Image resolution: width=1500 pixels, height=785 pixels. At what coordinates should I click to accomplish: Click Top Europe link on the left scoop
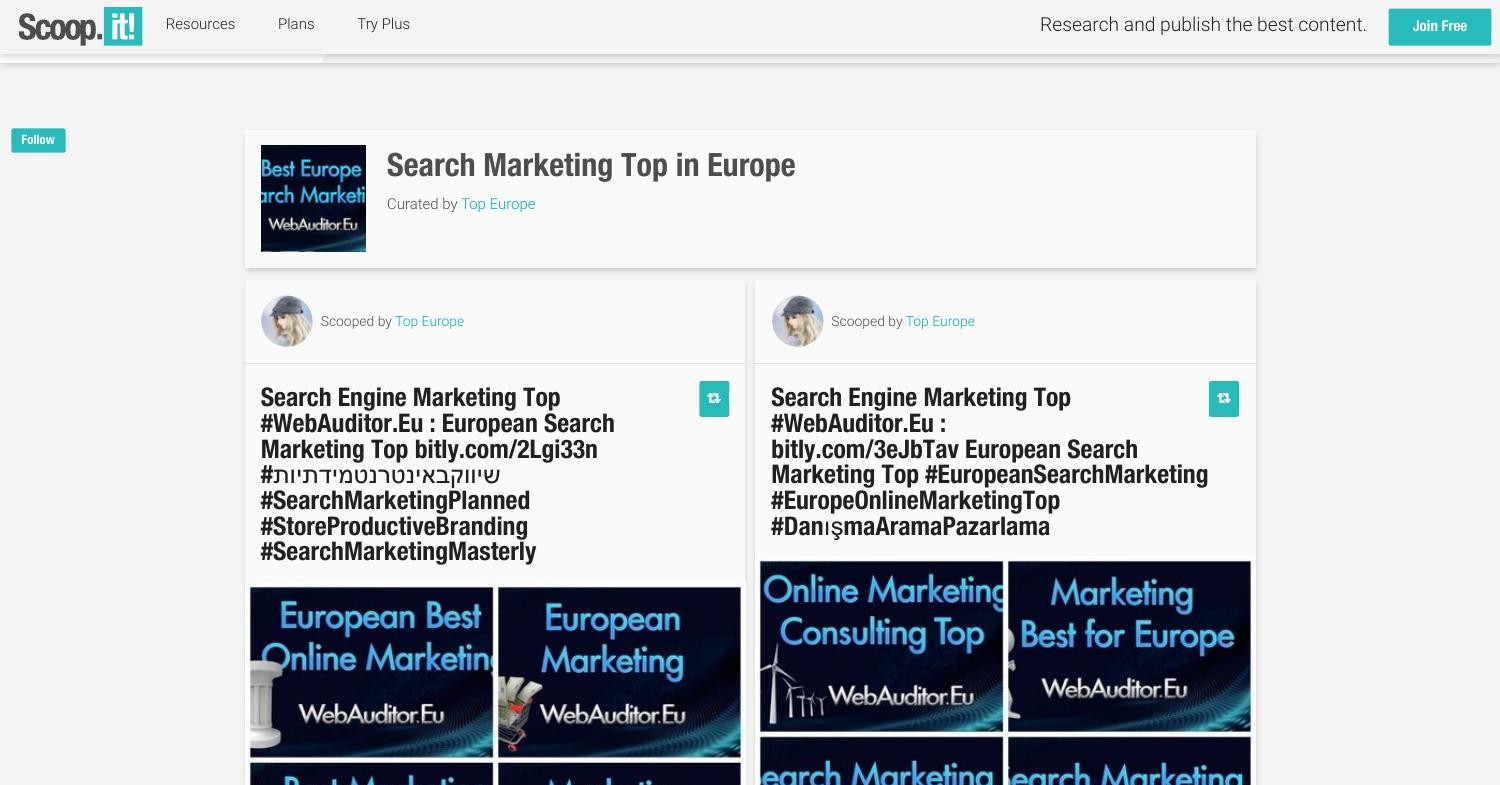click(429, 321)
